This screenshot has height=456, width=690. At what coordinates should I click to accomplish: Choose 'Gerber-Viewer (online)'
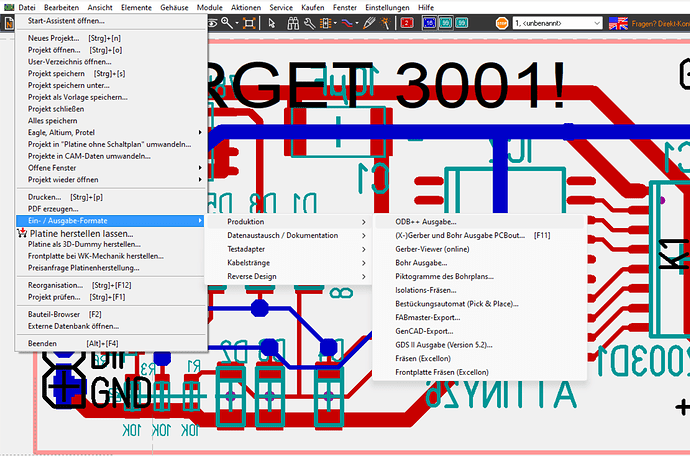point(480,249)
